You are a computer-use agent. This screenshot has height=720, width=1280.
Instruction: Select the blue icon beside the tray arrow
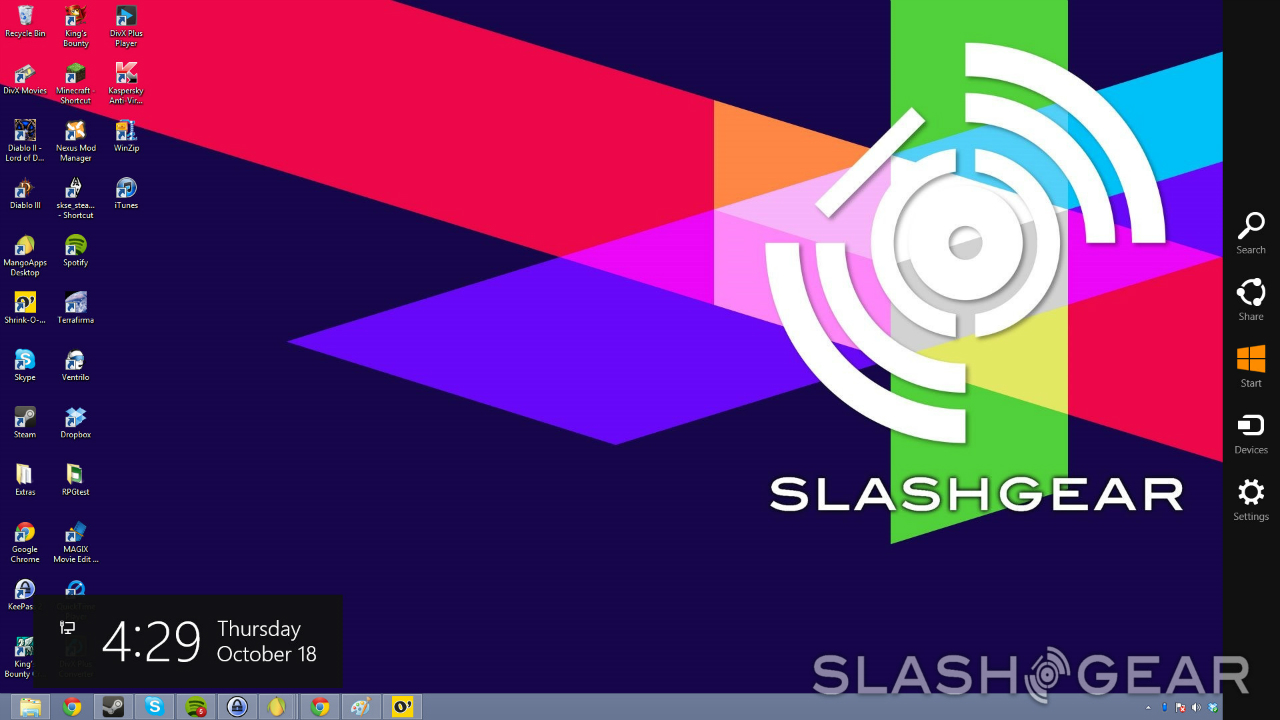[x=1164, y=707]
